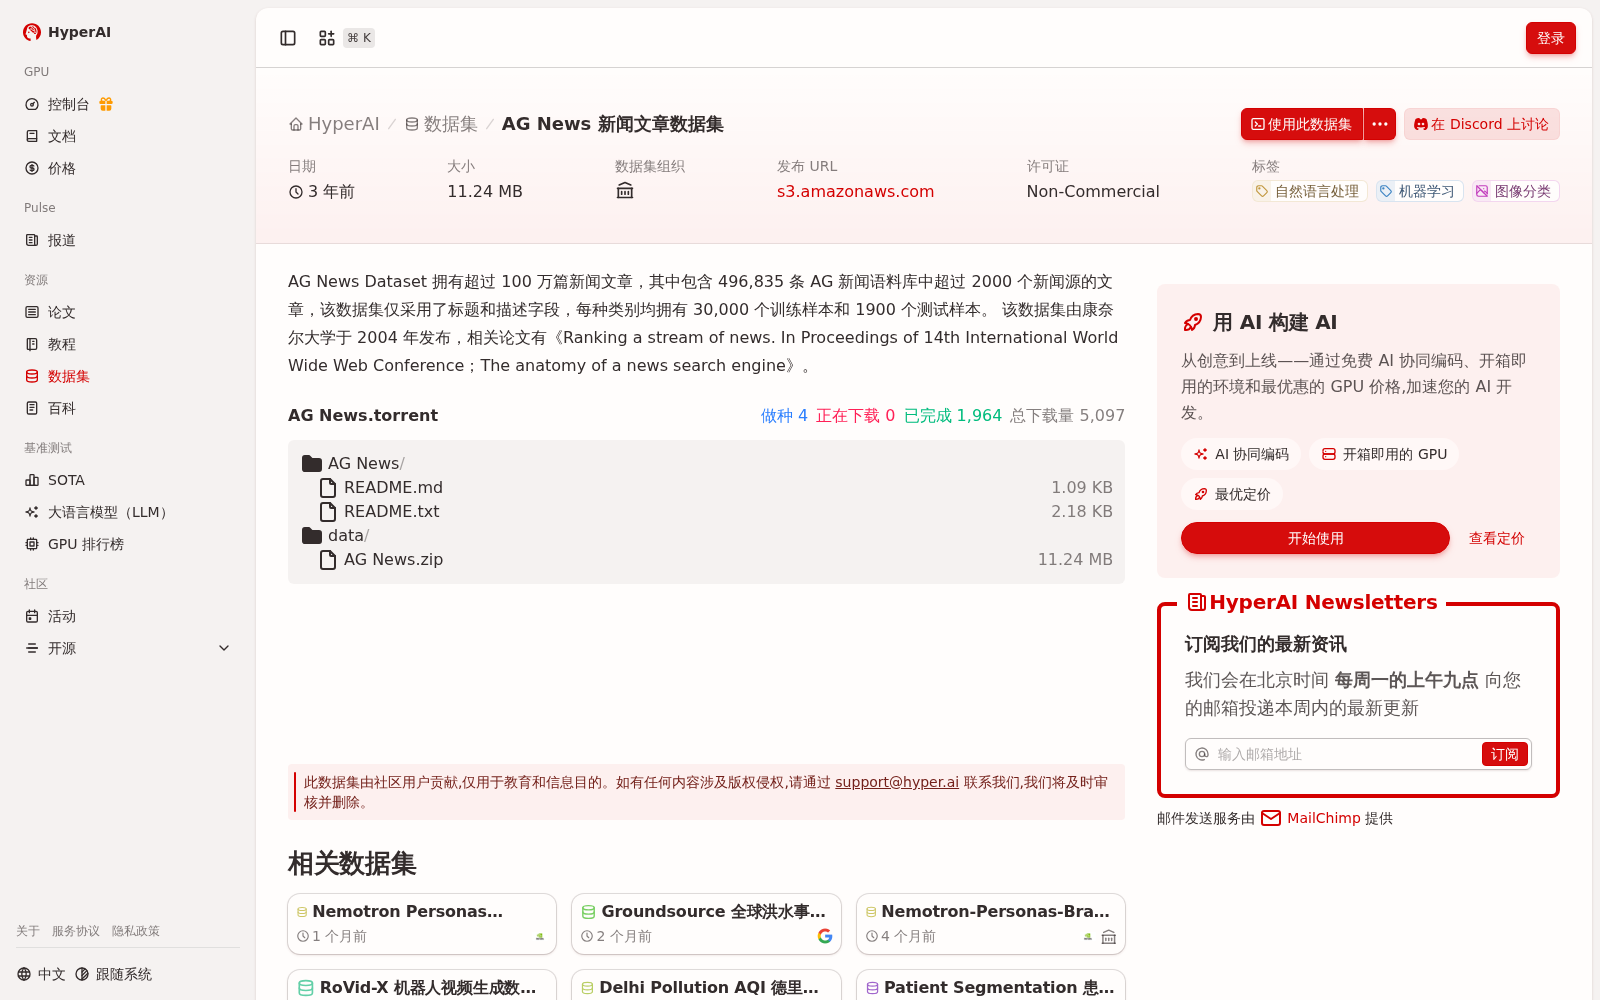Open 教程 in the sidebar

(128, 344)
